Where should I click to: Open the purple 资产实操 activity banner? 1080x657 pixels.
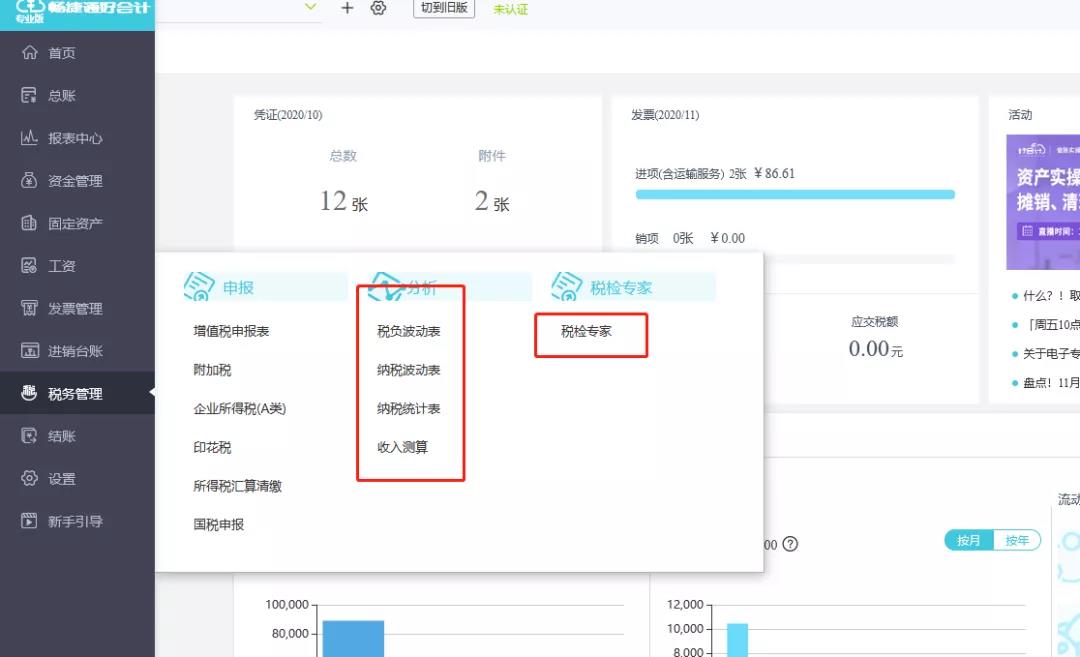(1043, 202)
